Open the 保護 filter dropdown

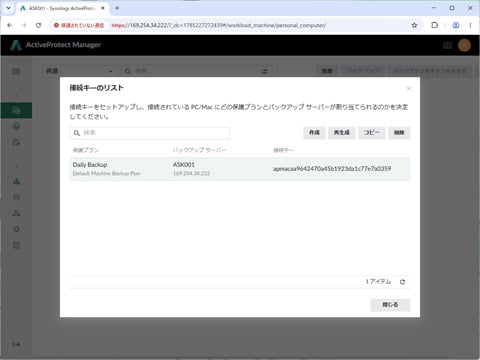(79, 71)
